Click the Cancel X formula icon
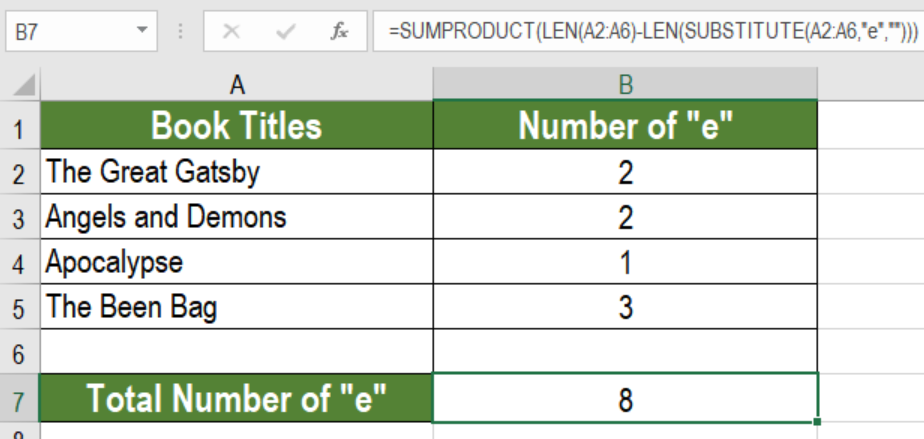The height and width of the screenshot is (439, 924). (x=232, y=31)
